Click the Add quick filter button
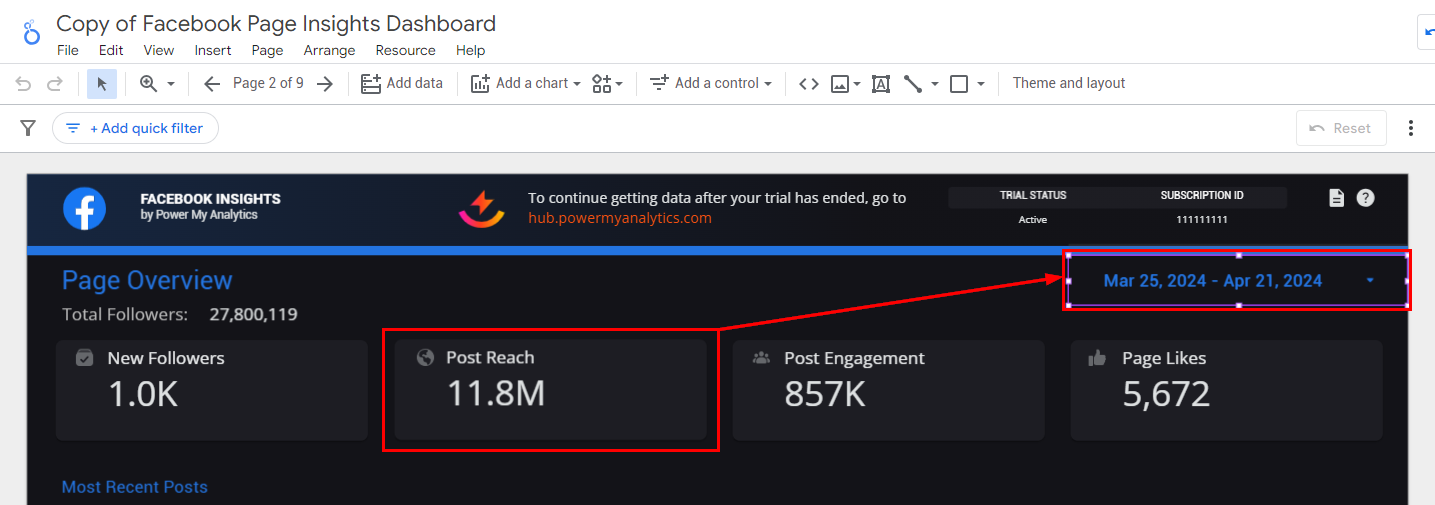The image size is (1435, 505). tap(135, 128)
